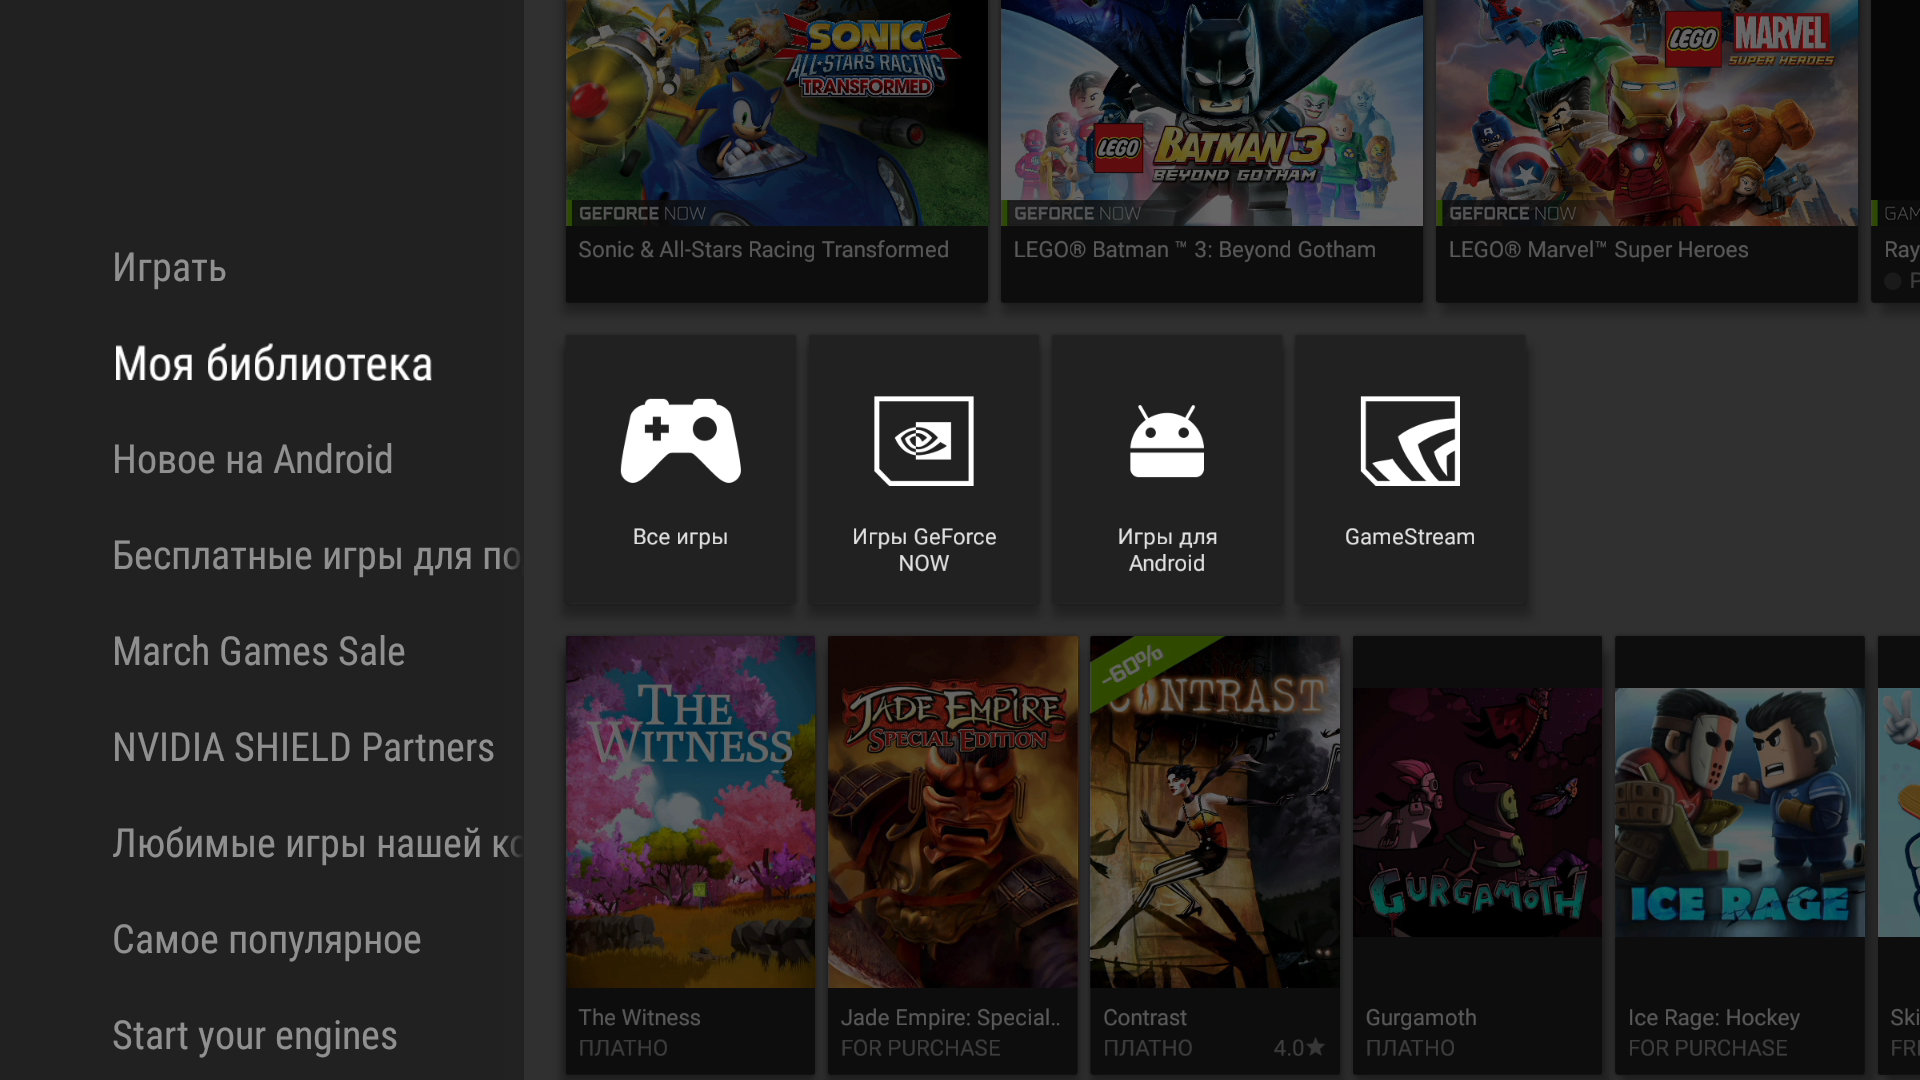The height and width of the screenshot is (1080, 1920).
Task: Go to Start your engines category
Action: (255, 1036)
